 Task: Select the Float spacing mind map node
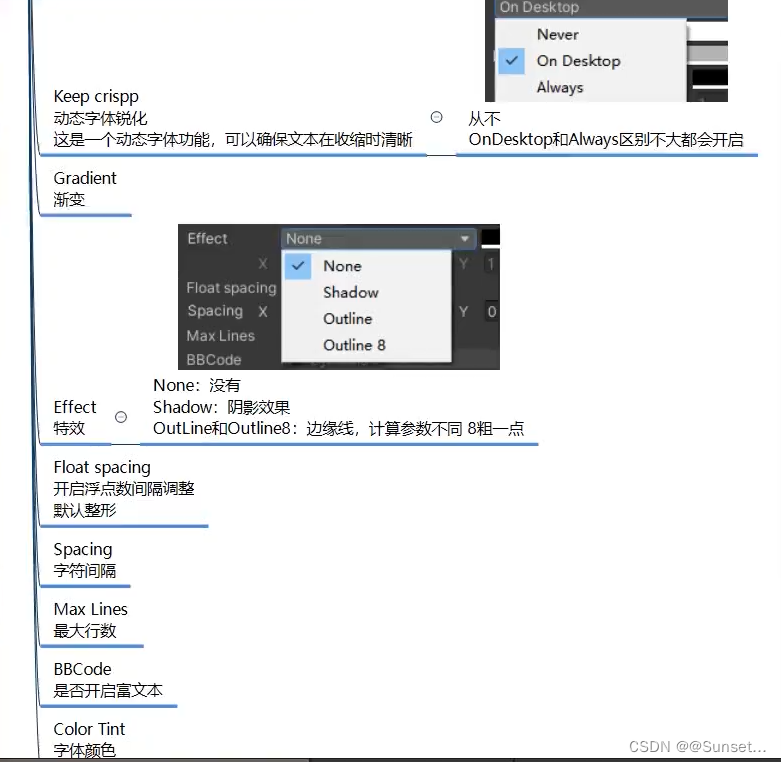pos(124,489)
